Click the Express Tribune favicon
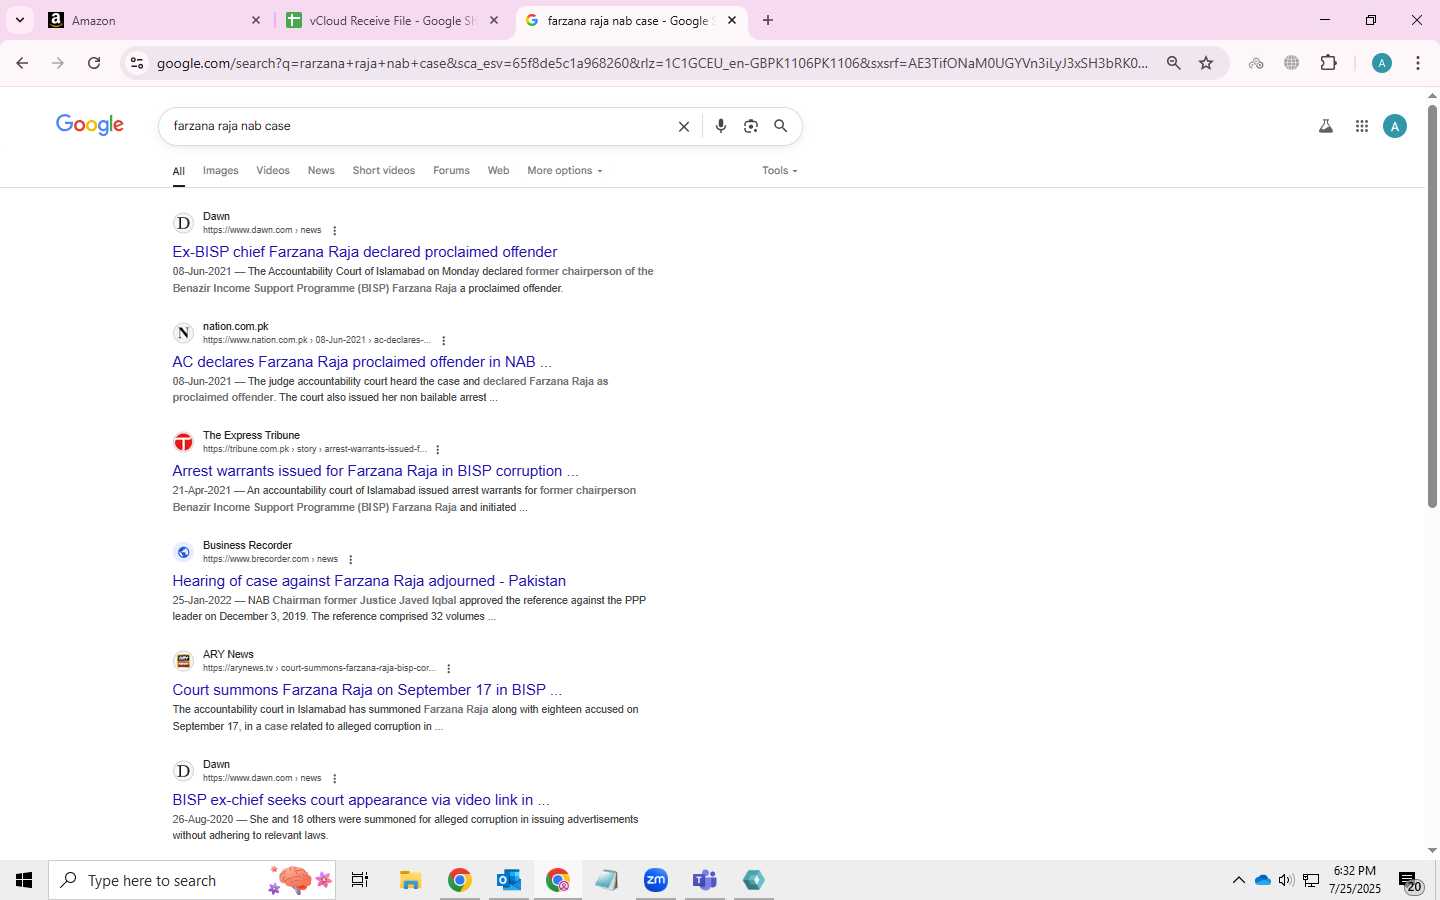1440x900 pixels. (x=183, y=442)
